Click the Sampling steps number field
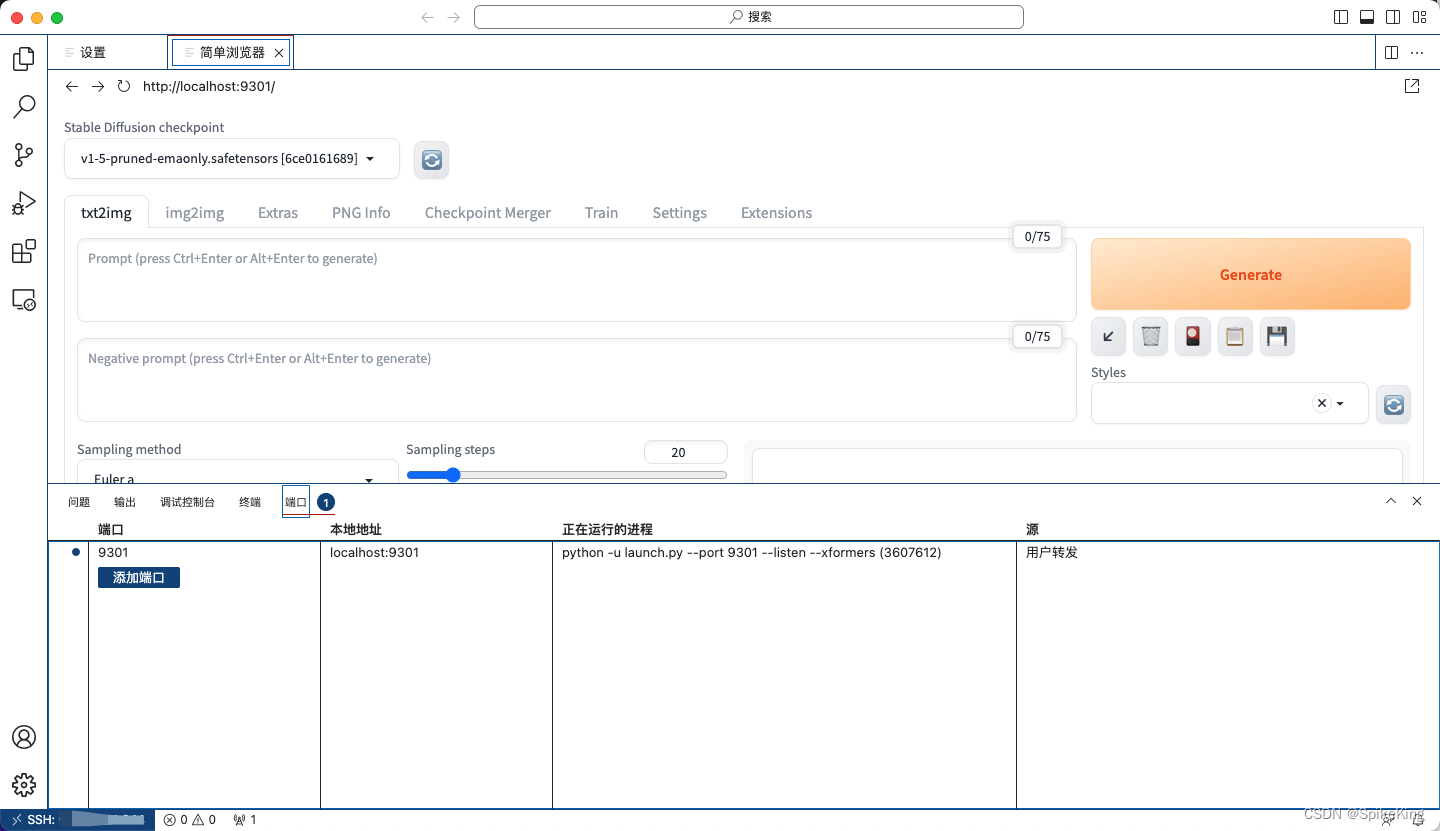 (x=686, y=452)
